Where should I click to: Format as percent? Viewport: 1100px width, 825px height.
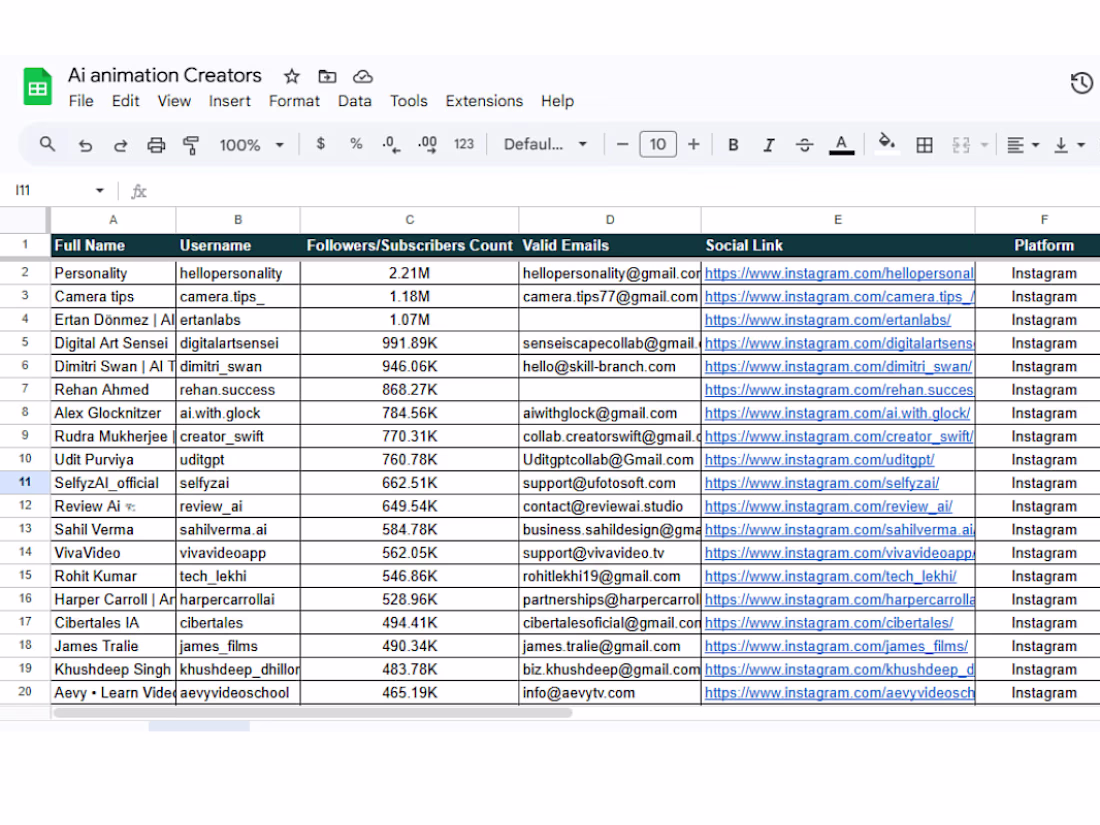pos(356,144)
